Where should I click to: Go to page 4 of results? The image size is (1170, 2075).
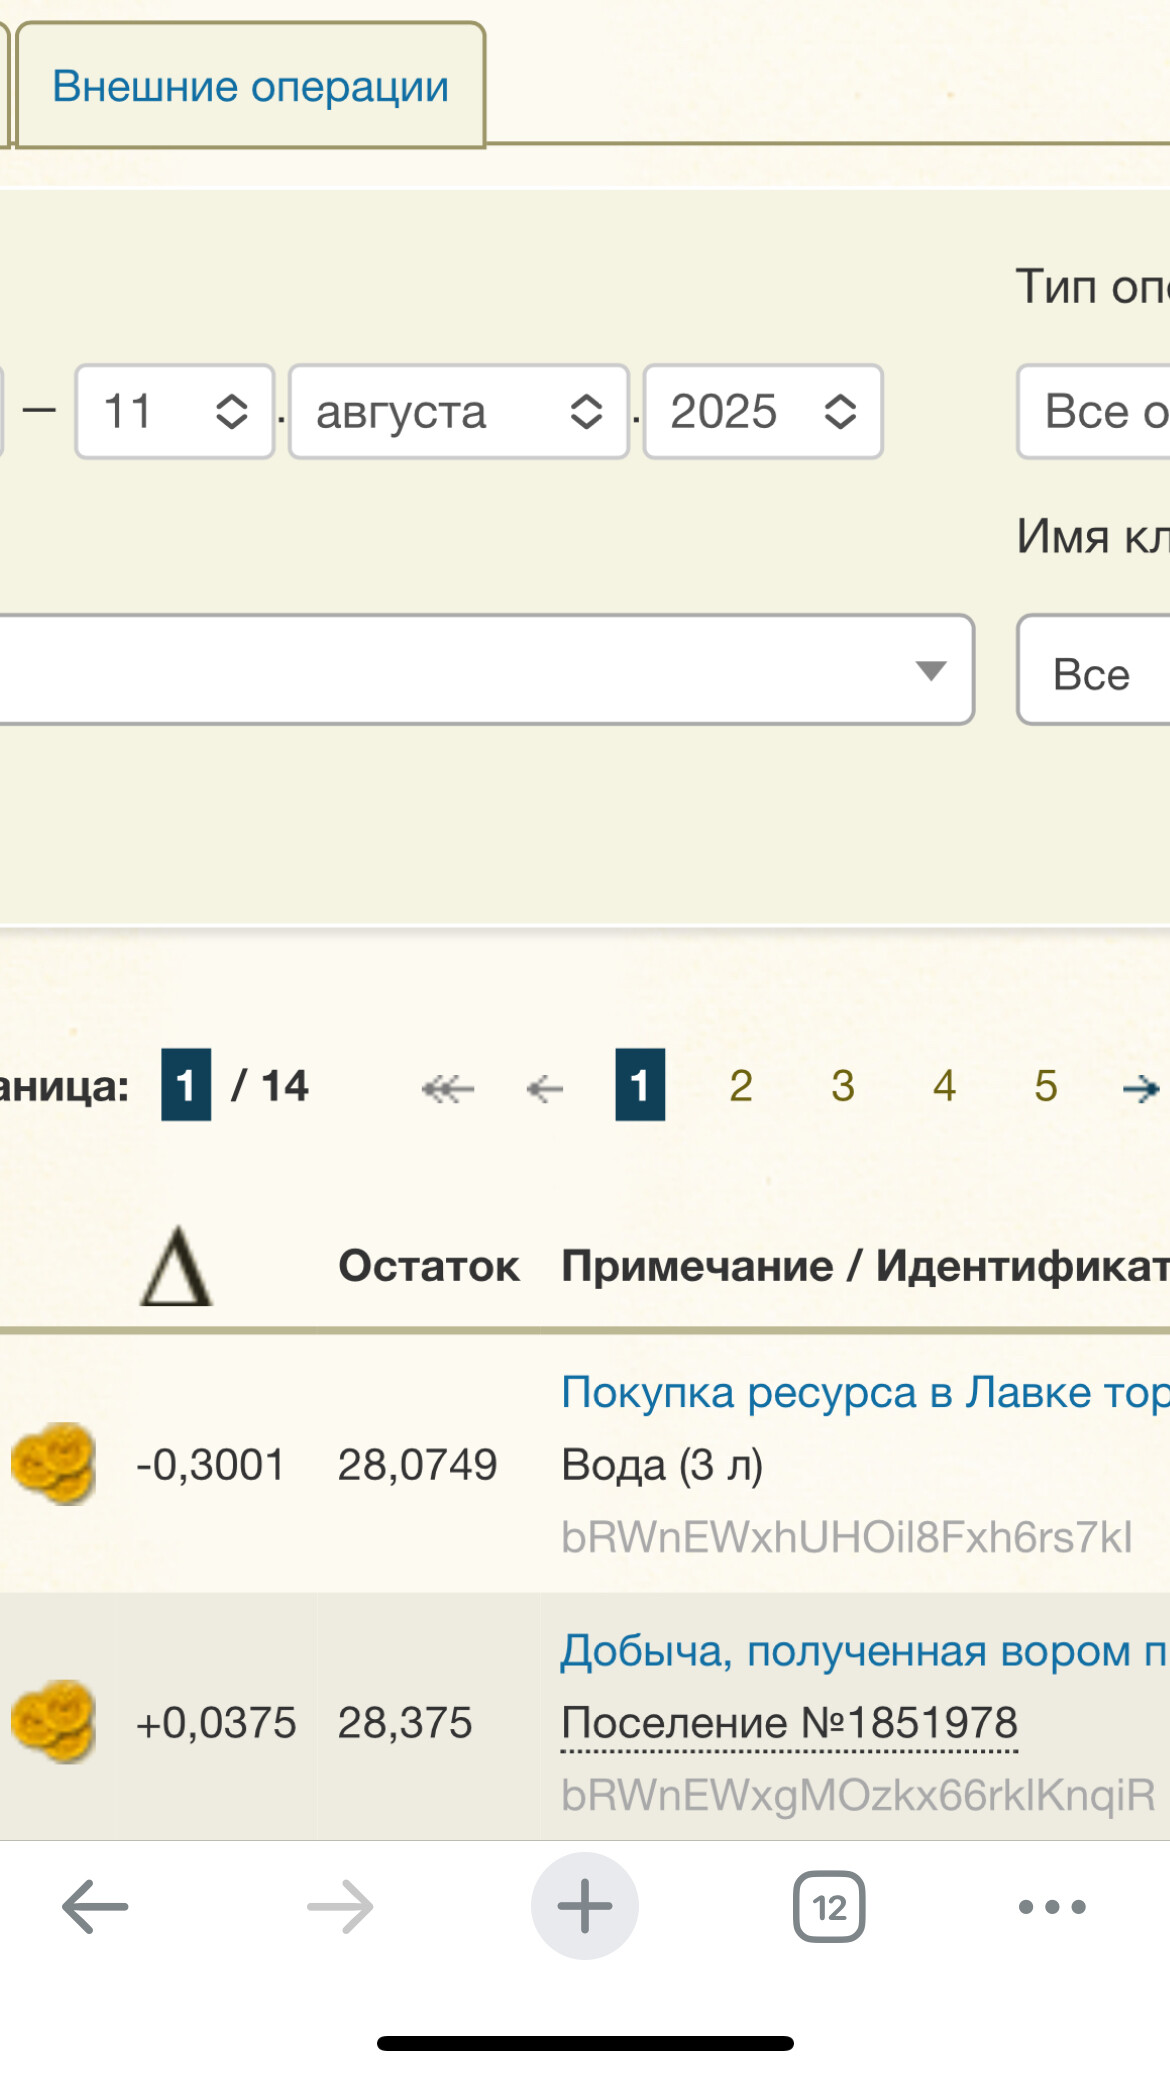(x=944, y=1086)
